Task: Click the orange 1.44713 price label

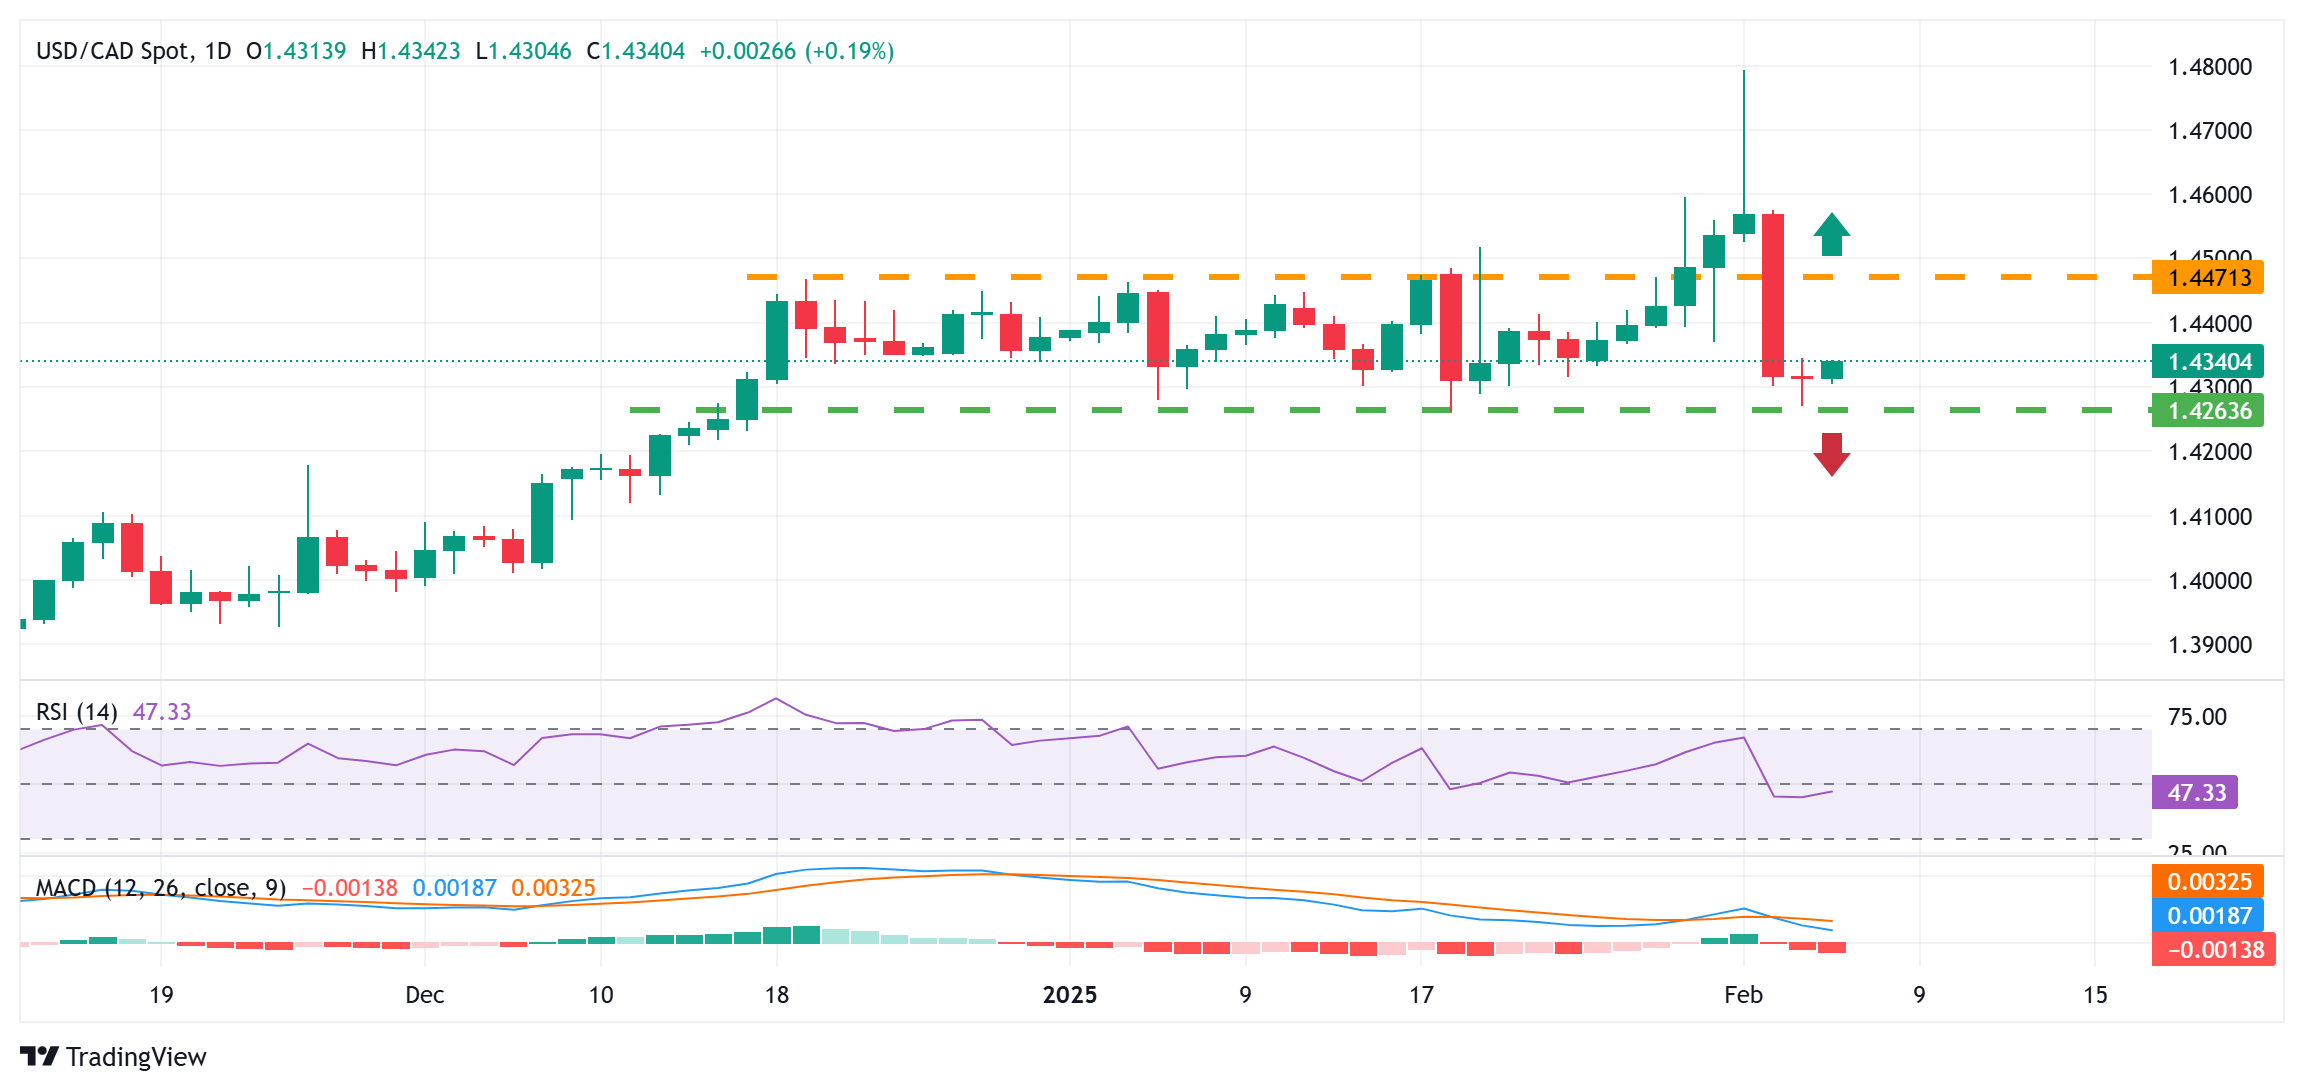Action: (2208, 277)
